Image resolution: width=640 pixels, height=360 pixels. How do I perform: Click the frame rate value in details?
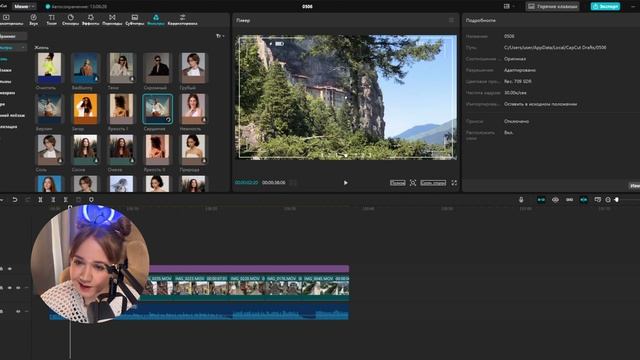pyautogui.click(x=515, y=93)
